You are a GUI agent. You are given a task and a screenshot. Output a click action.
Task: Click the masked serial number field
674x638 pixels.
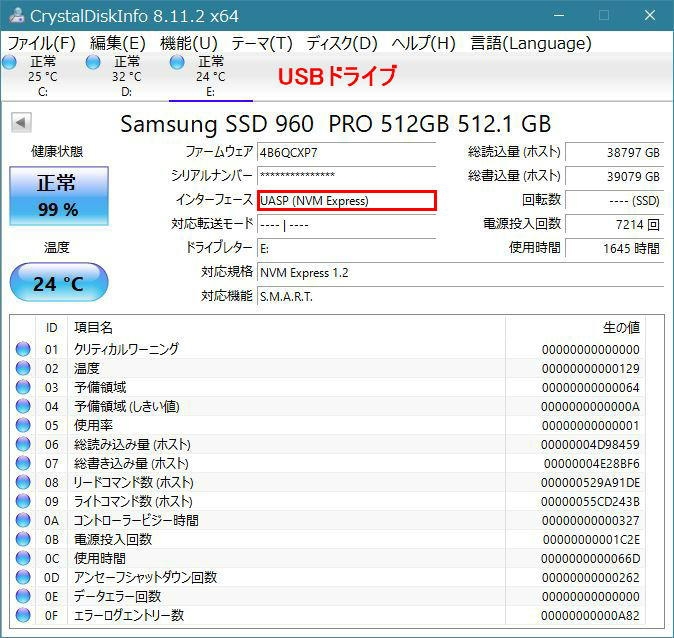pyautogui.click(x=346, y=175)
